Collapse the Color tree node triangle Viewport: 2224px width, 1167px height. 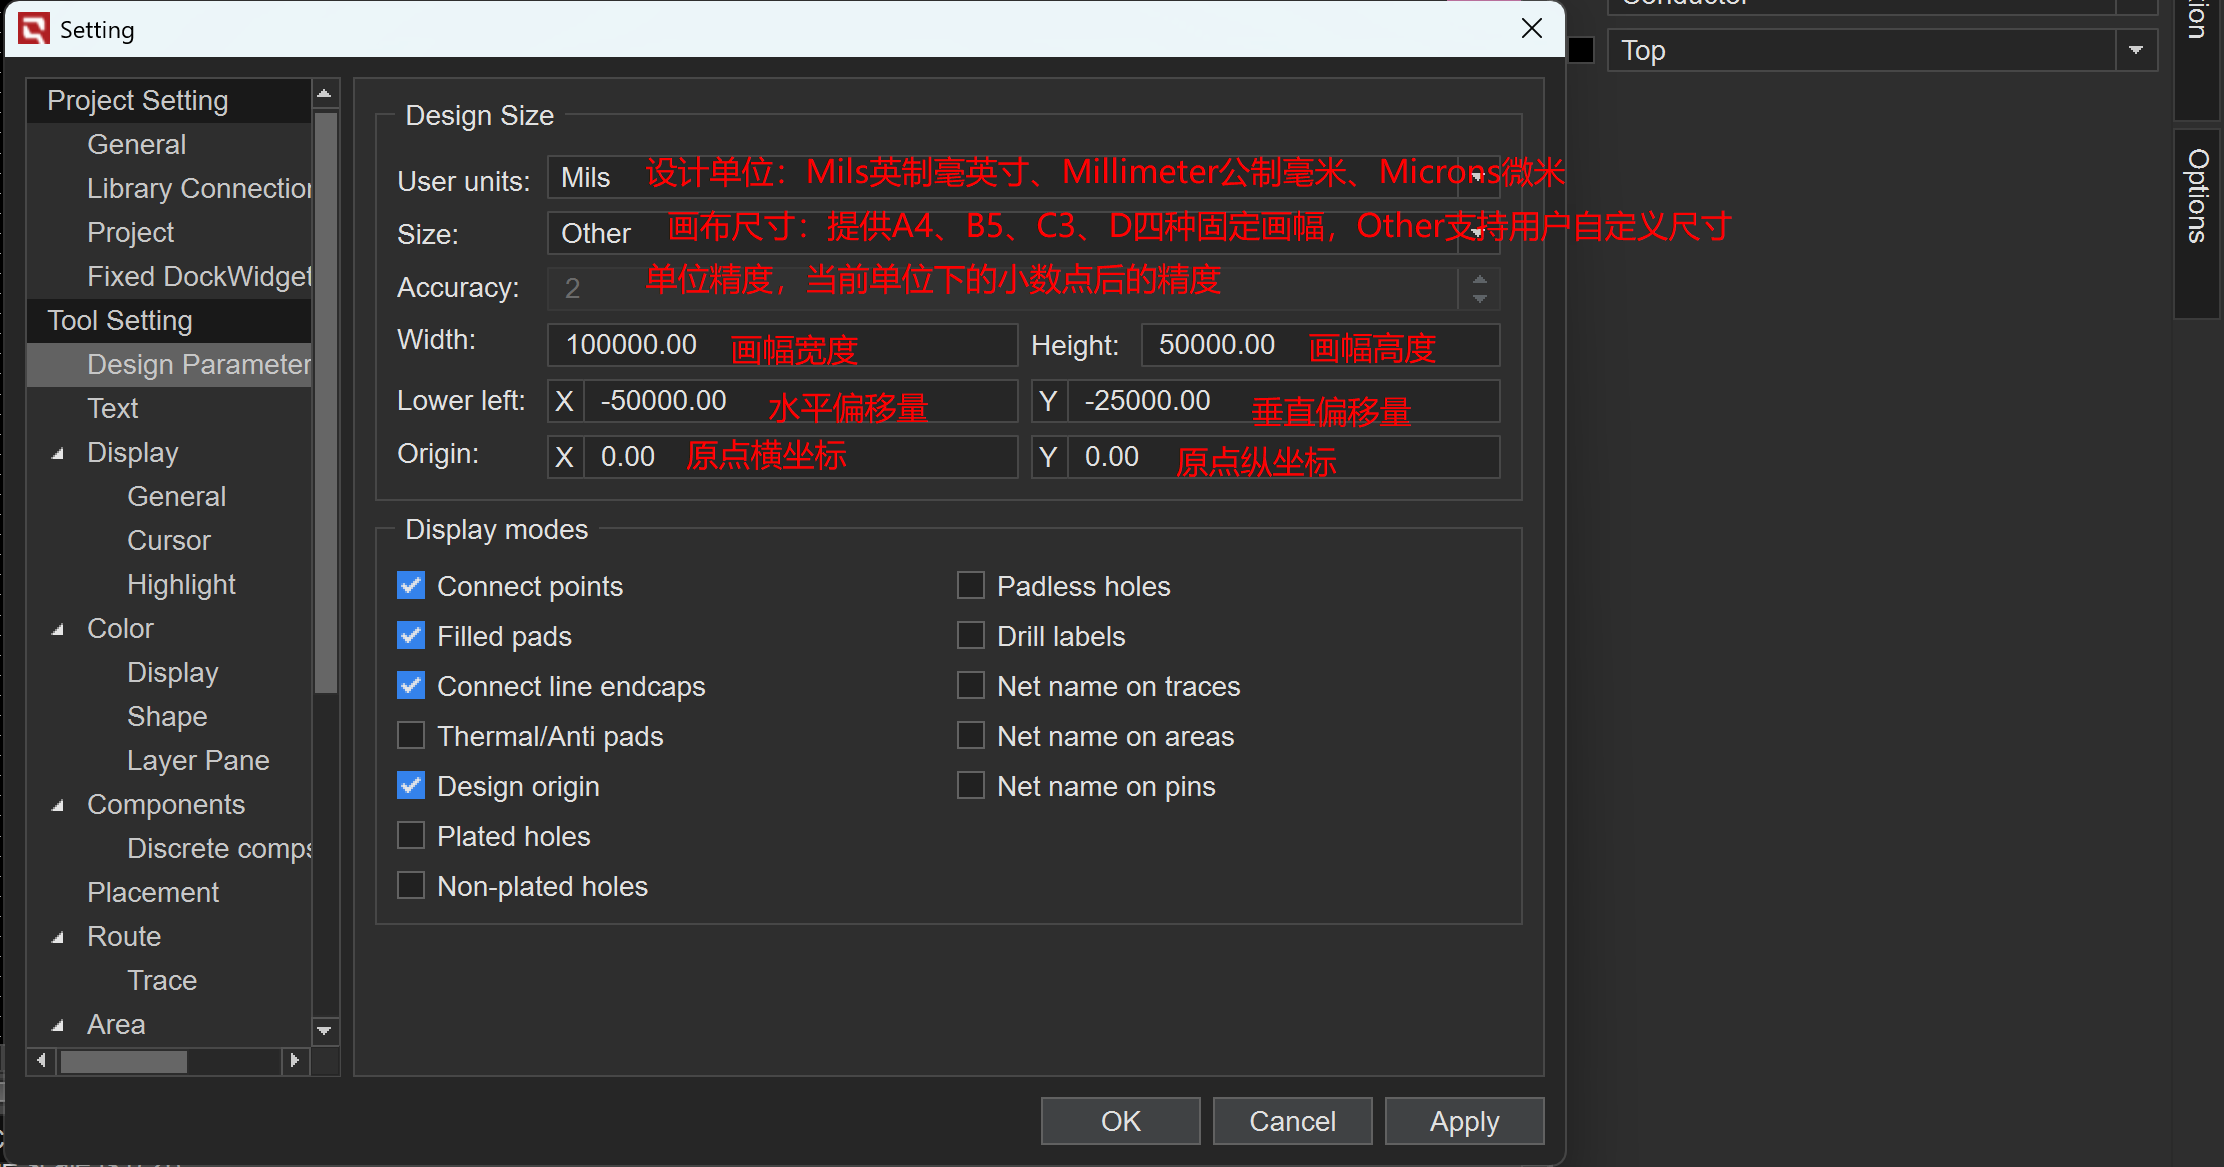pyautogui.click(x=58, y=629)
